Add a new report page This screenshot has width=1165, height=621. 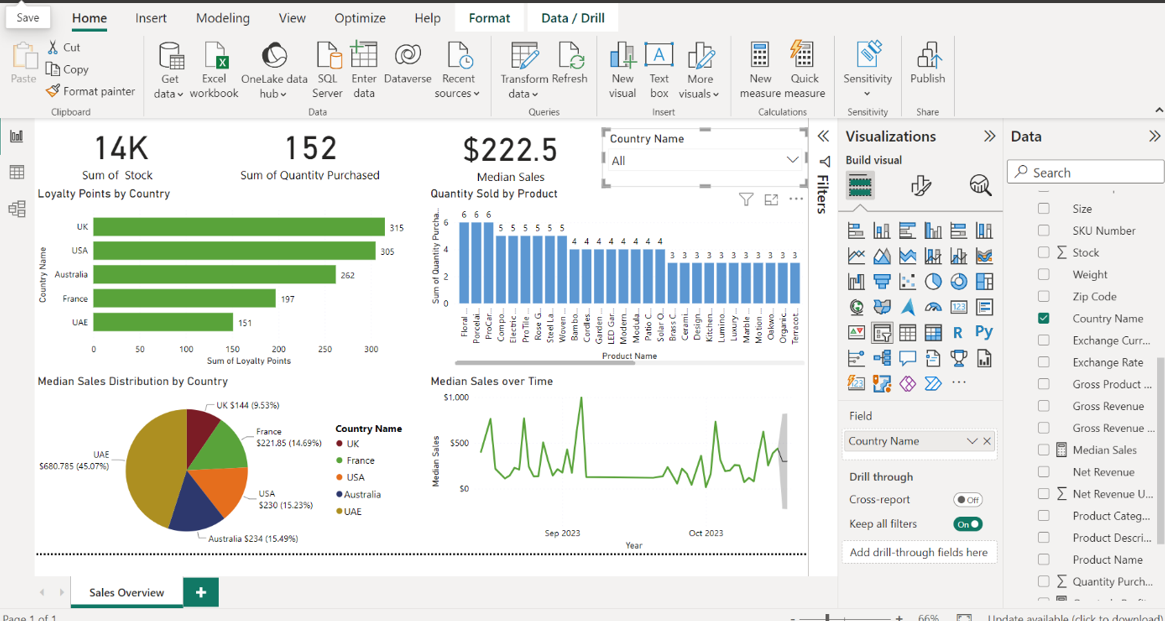[201, 592]
